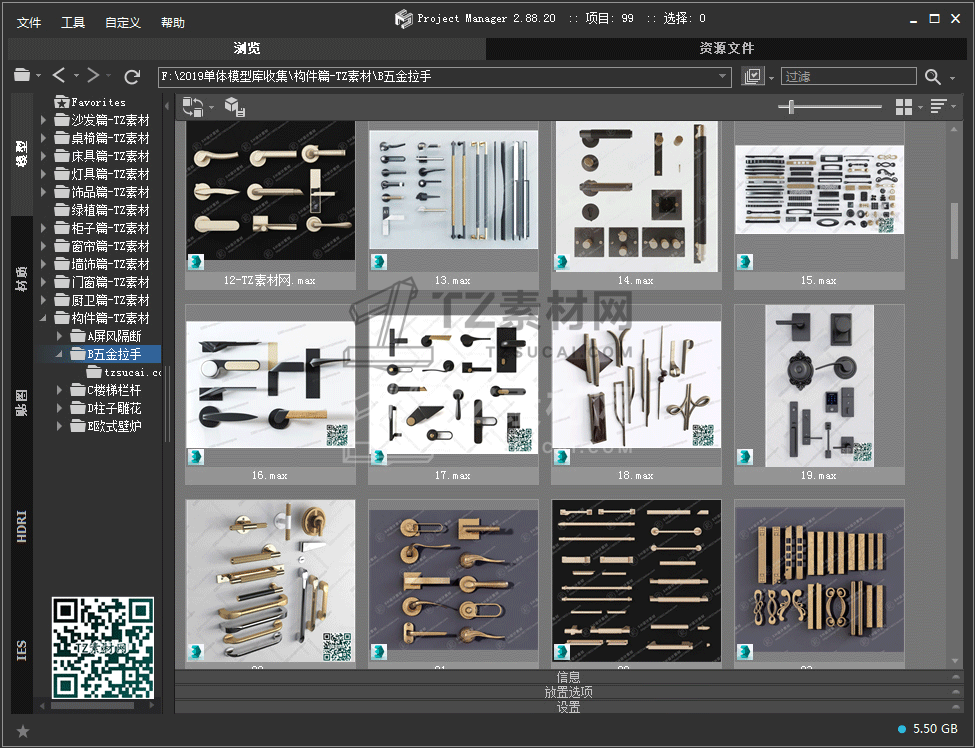Expand the 信息 panel bar

[568, 677]
